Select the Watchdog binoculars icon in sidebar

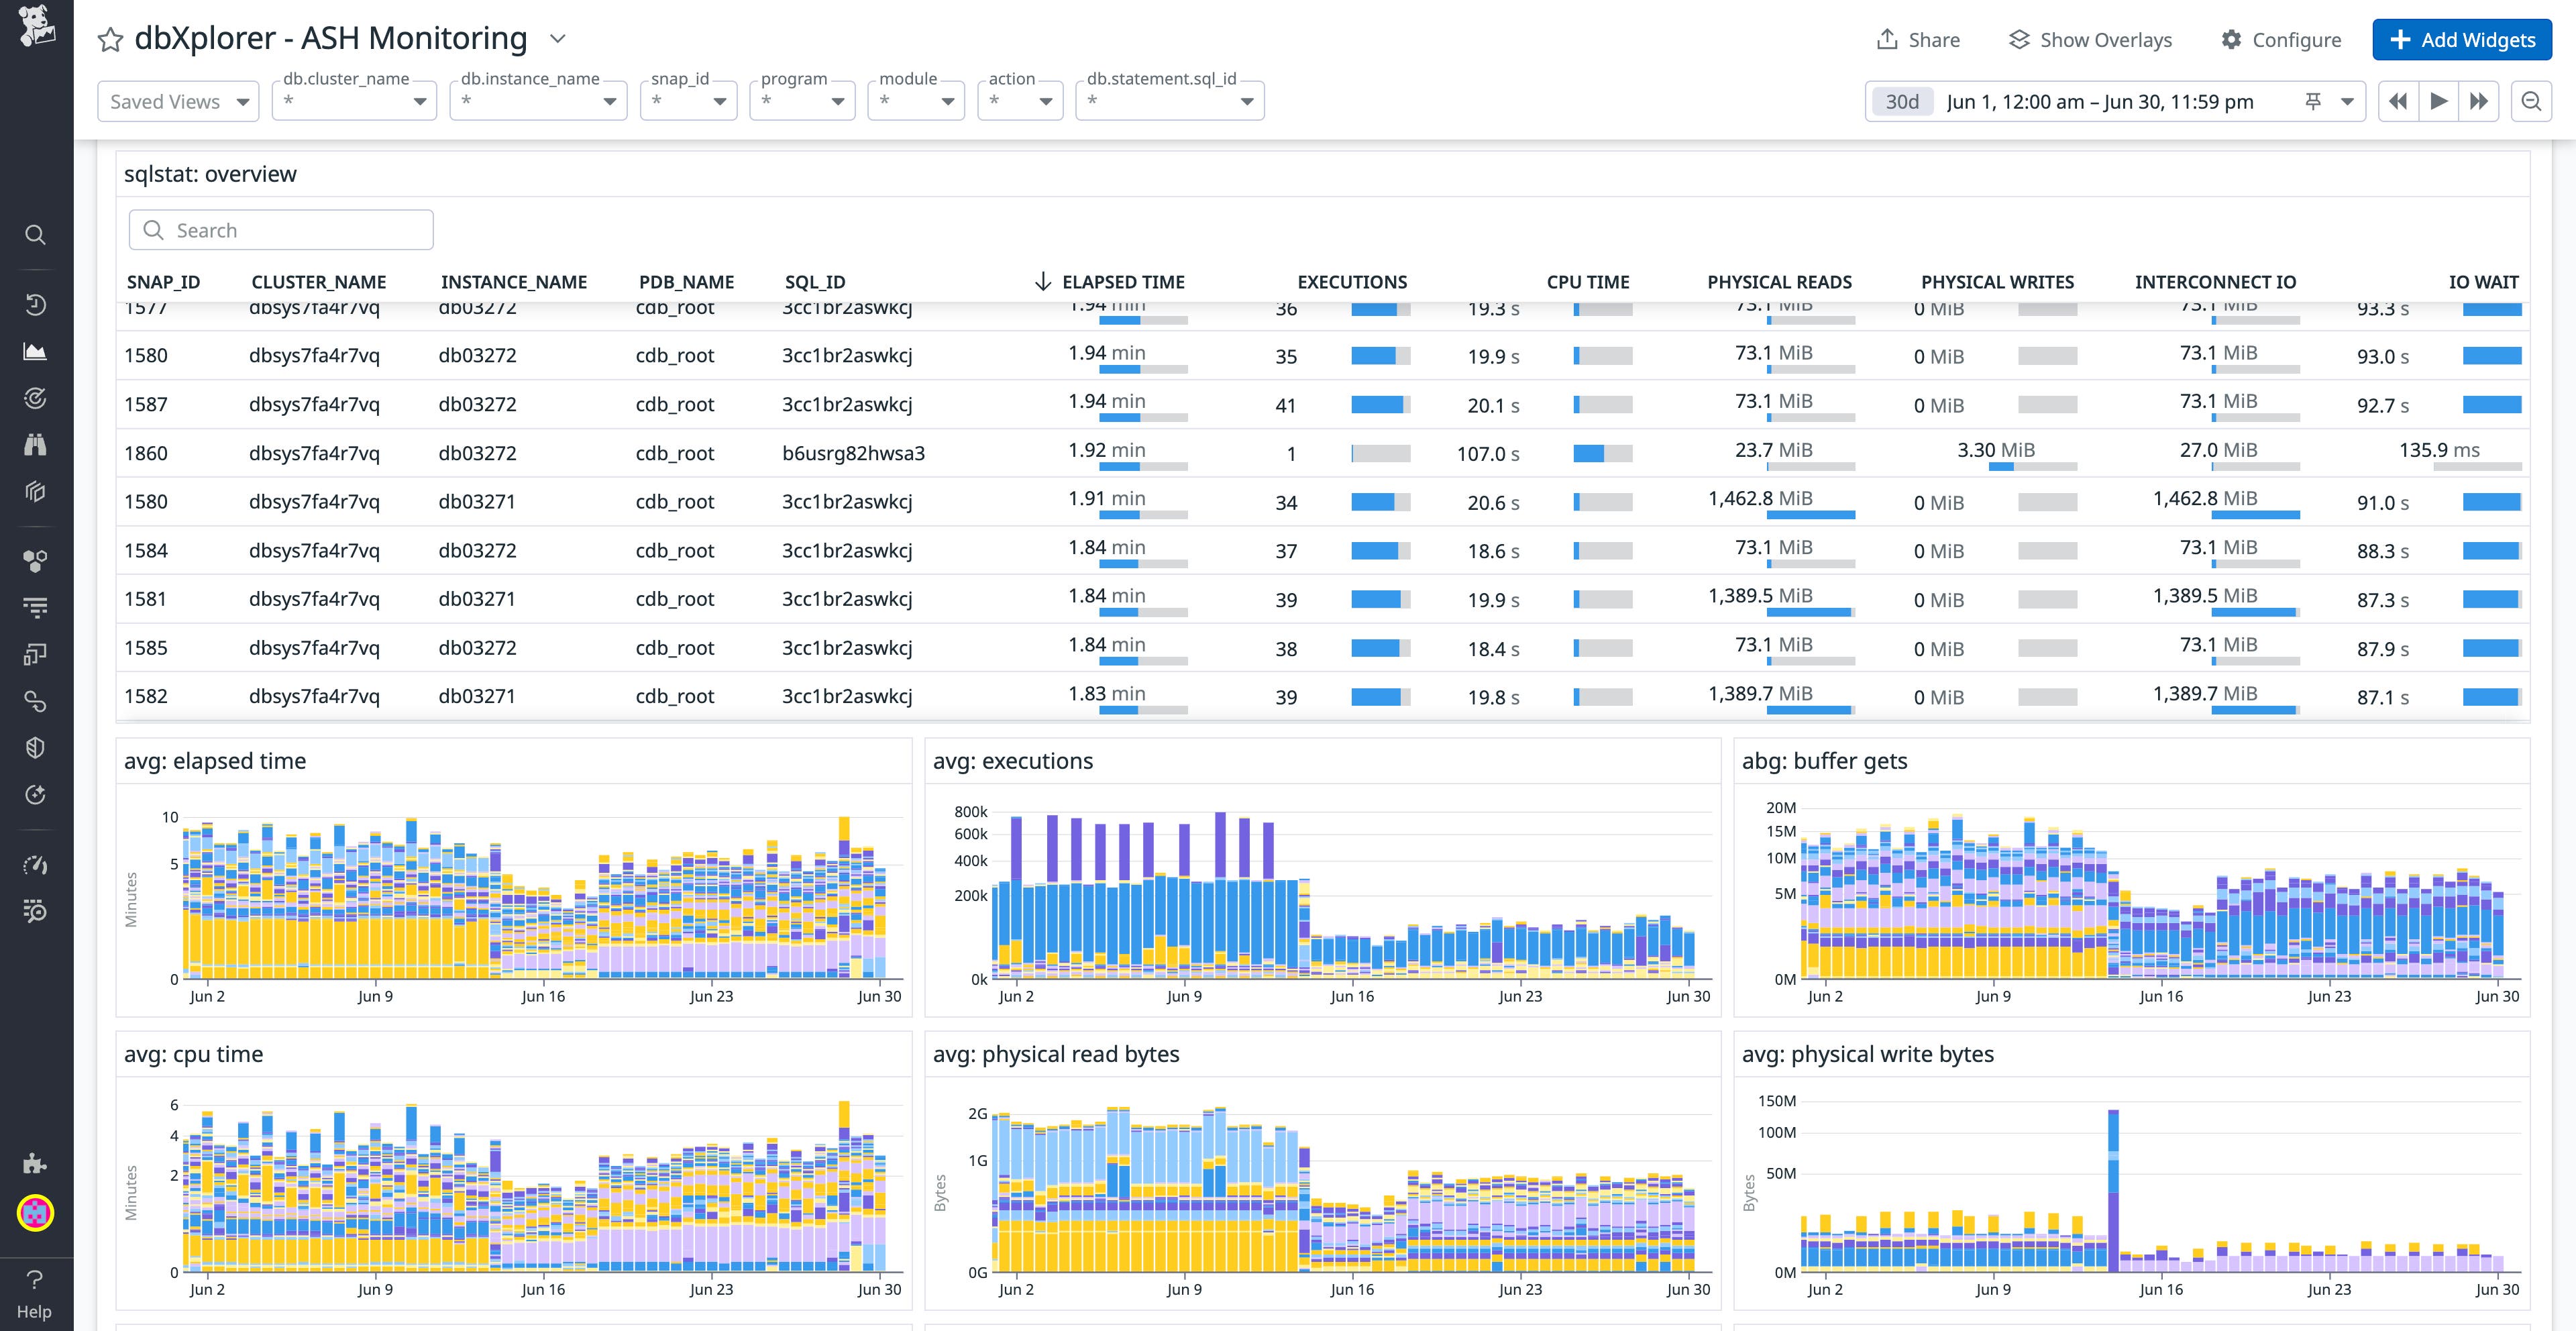click(x=36, y=443)
